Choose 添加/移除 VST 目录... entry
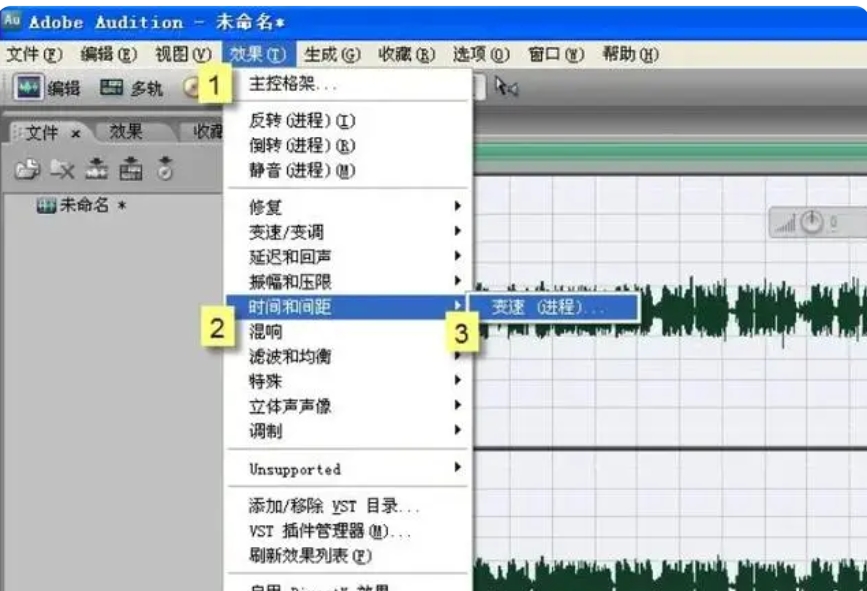The width and height of the screenshot is (867, 591). point(348,506)
